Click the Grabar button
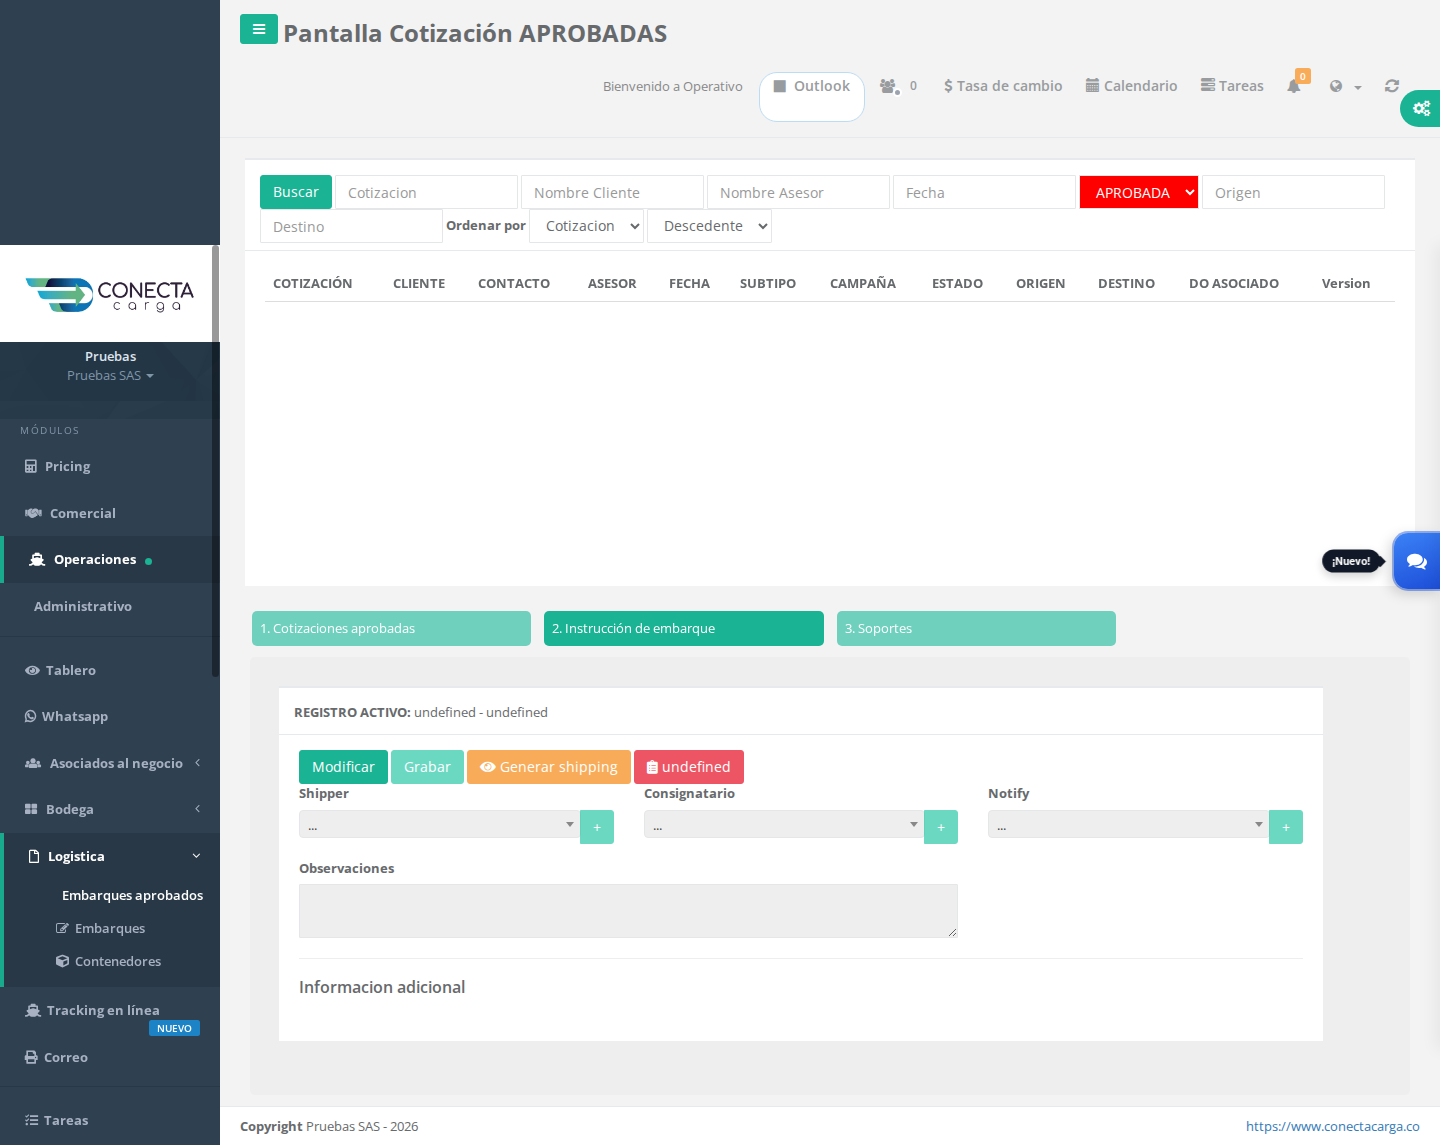1440x1145 pixels. click(x=427, y=767)
